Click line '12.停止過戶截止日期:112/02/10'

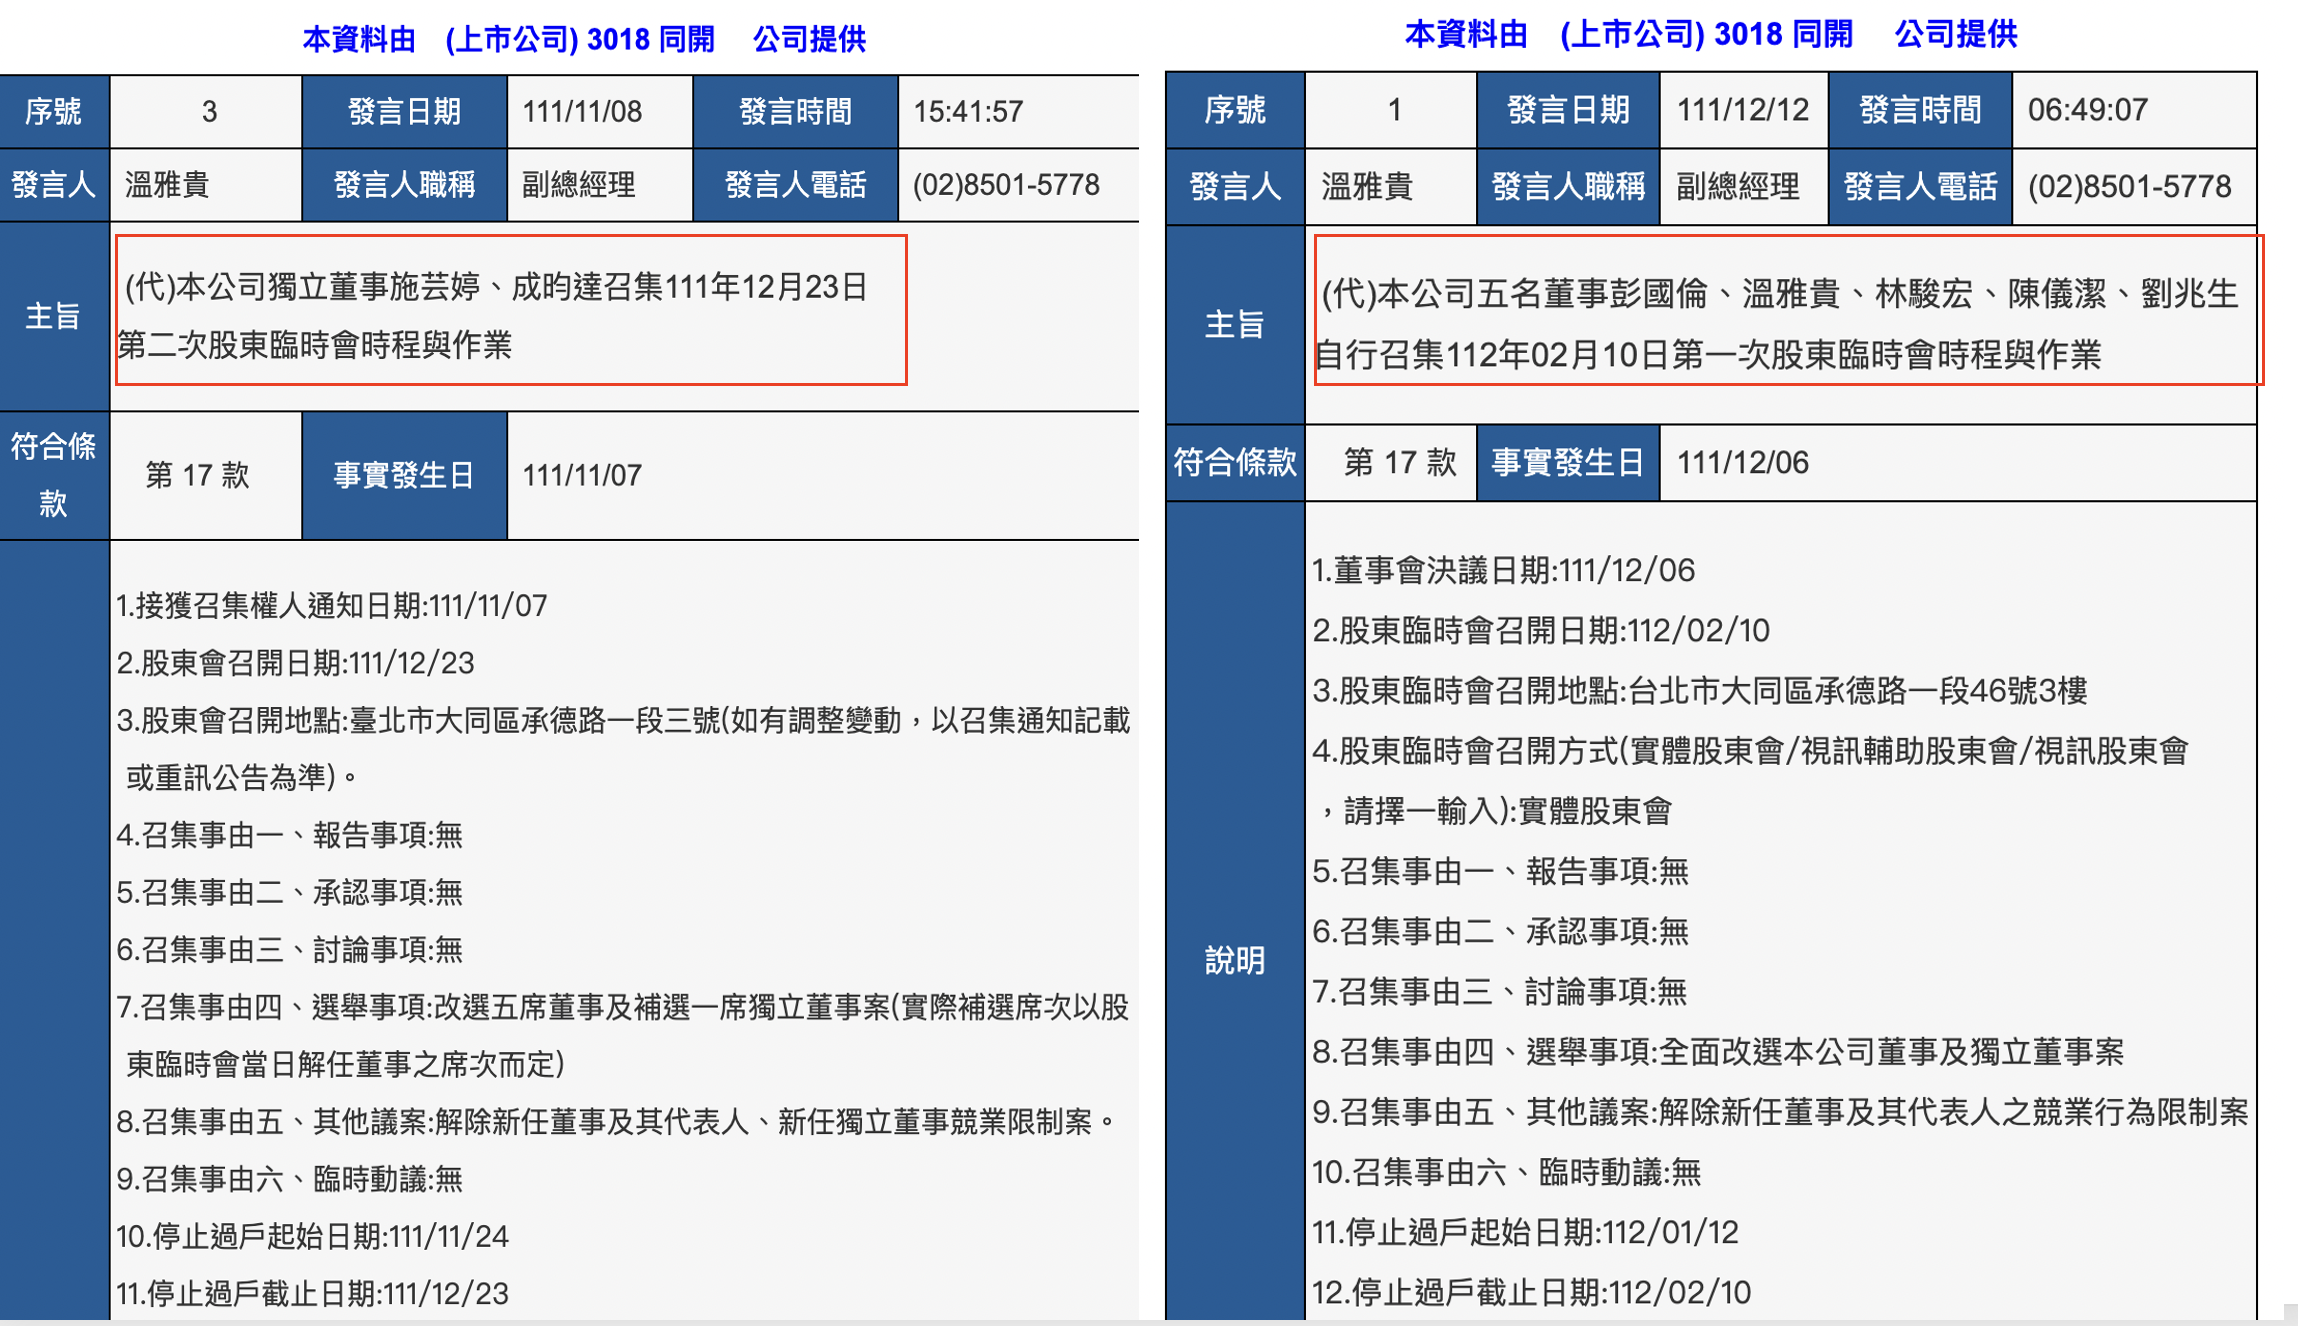[x=1531, y=1292]
